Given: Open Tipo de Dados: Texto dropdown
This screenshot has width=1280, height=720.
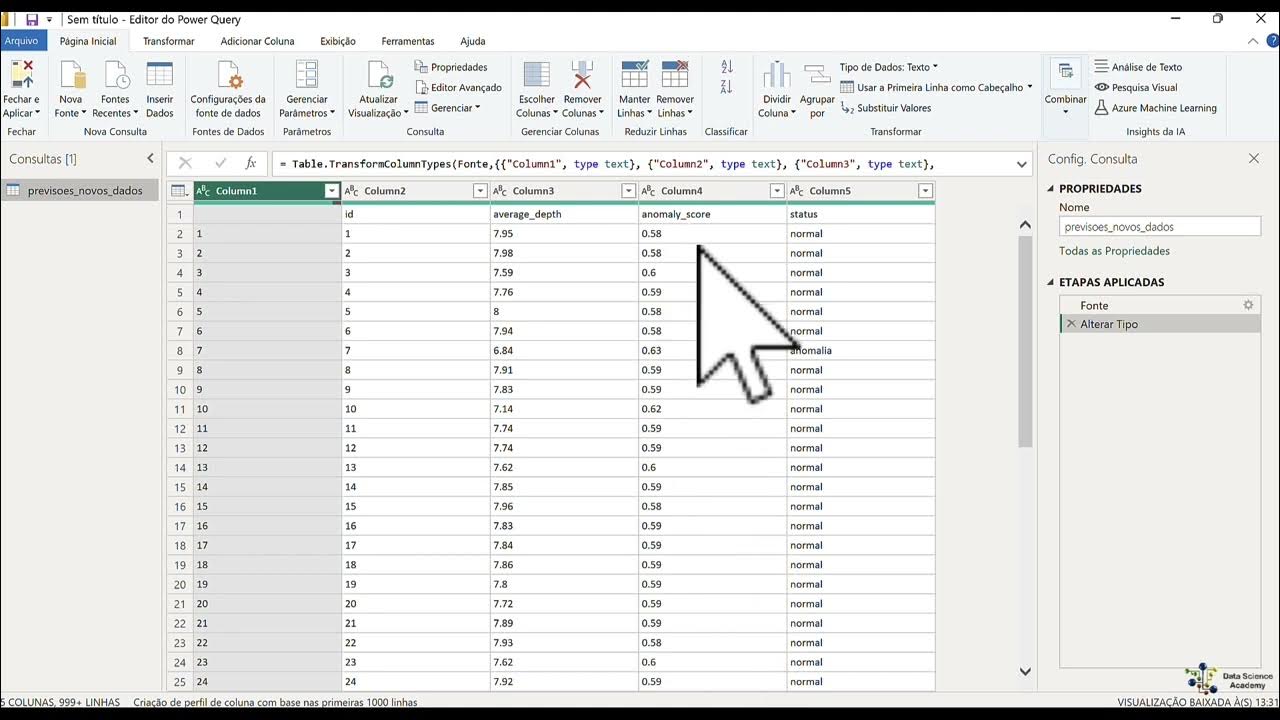Looking at the screenshot, I should click(889, 67).
